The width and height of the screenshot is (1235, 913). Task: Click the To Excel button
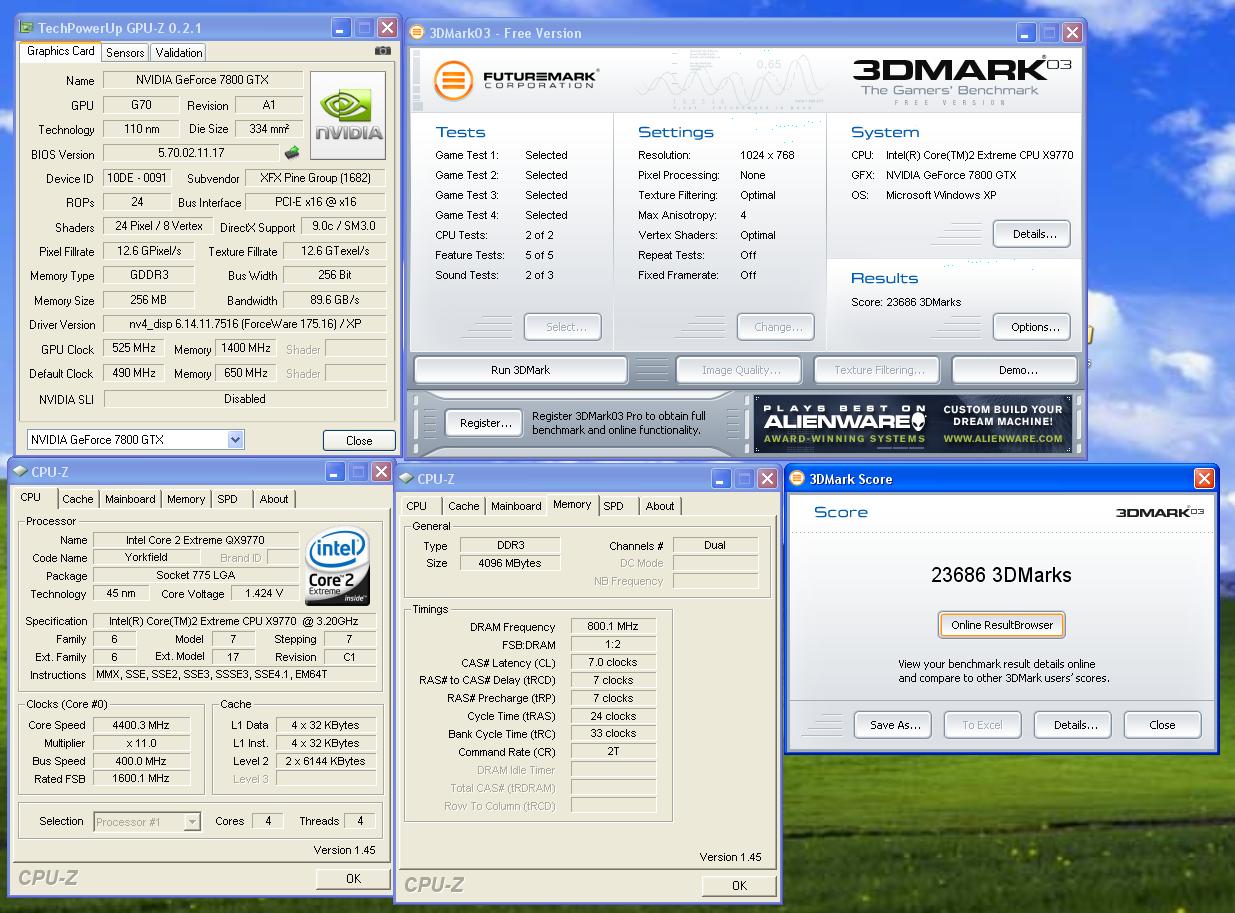pos(982,725)
